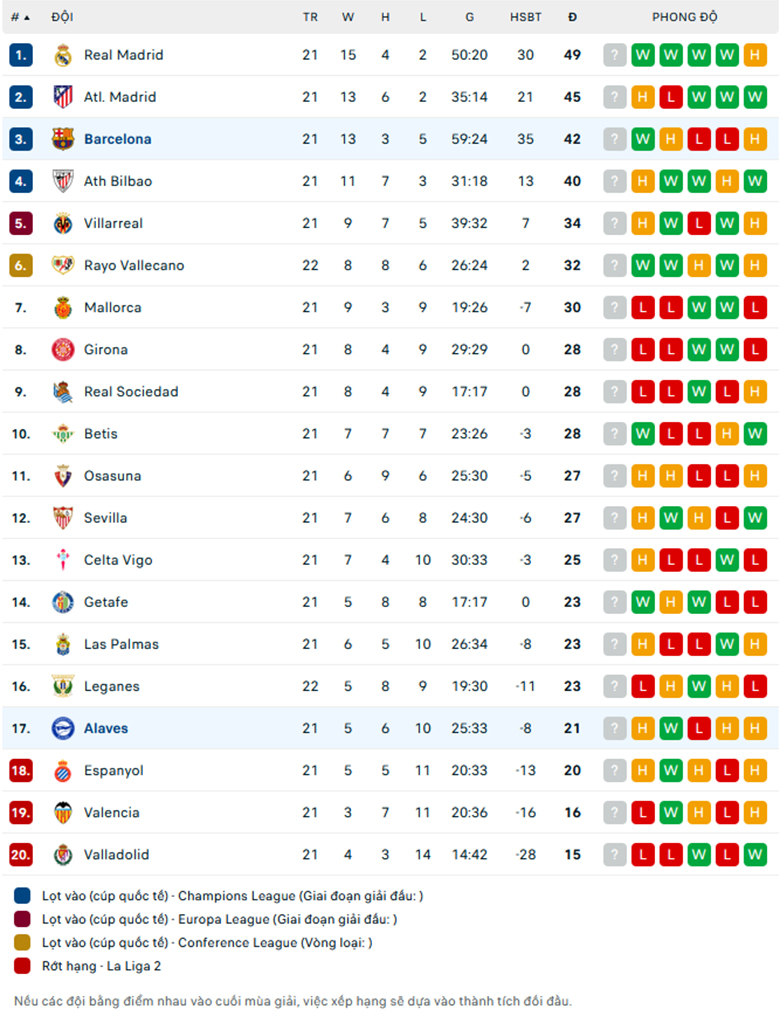Sort by the HSBT goal difference header

(x=525, y=17)
